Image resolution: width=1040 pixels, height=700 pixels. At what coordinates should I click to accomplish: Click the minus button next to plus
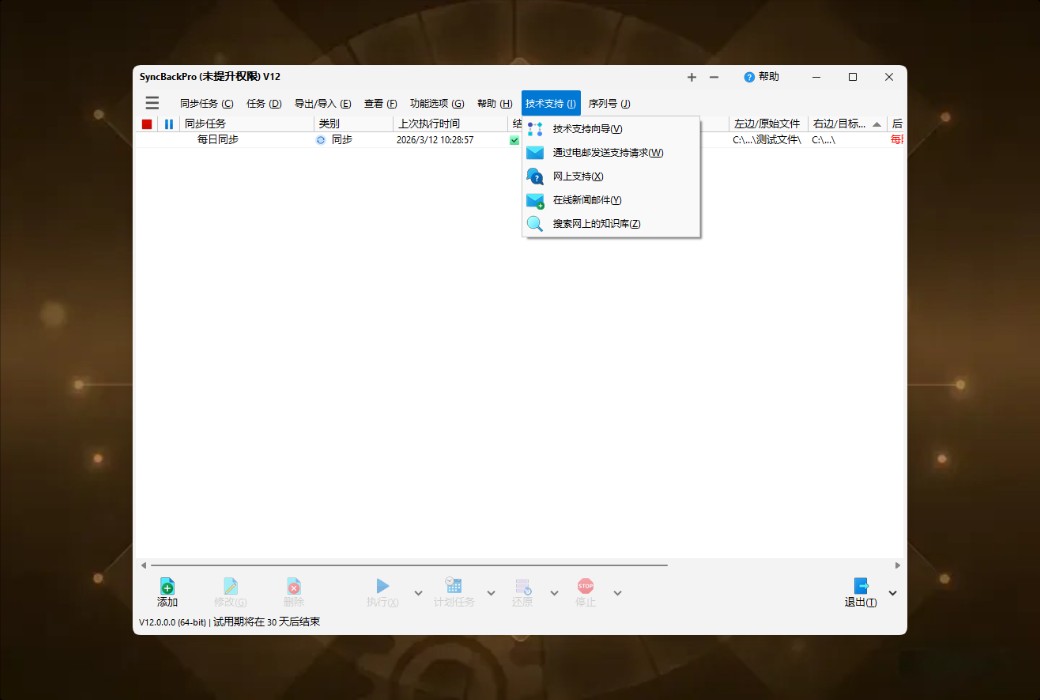tap(714, 77)
